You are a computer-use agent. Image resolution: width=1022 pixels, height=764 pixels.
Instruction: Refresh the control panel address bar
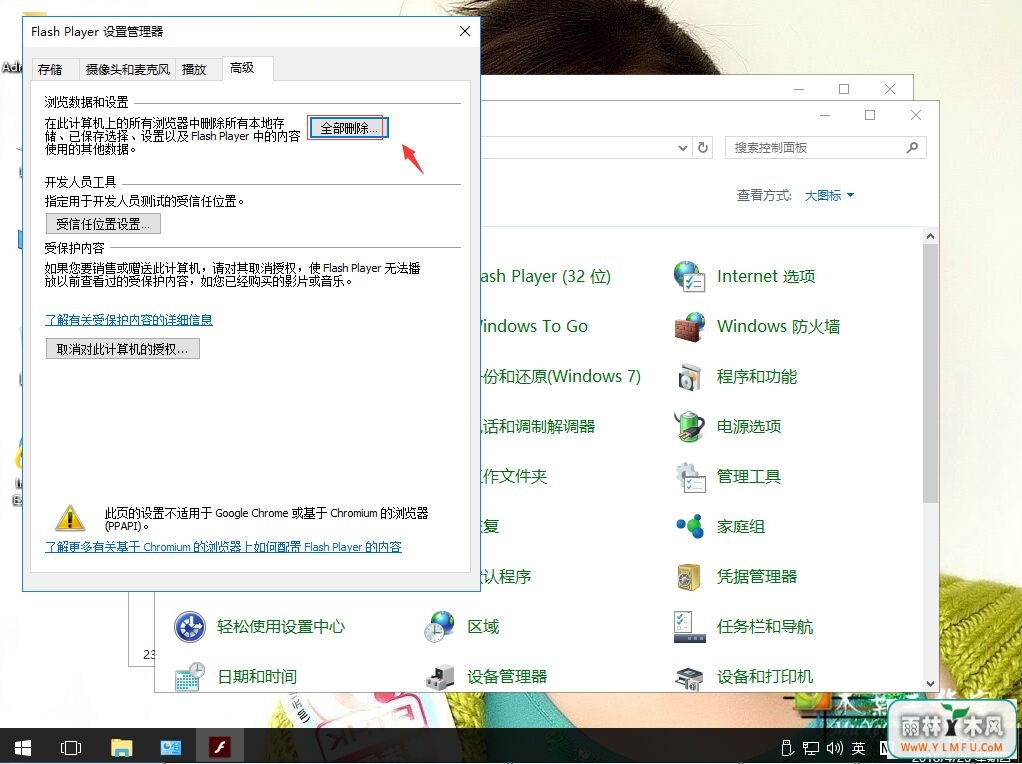tap(703, 148)
